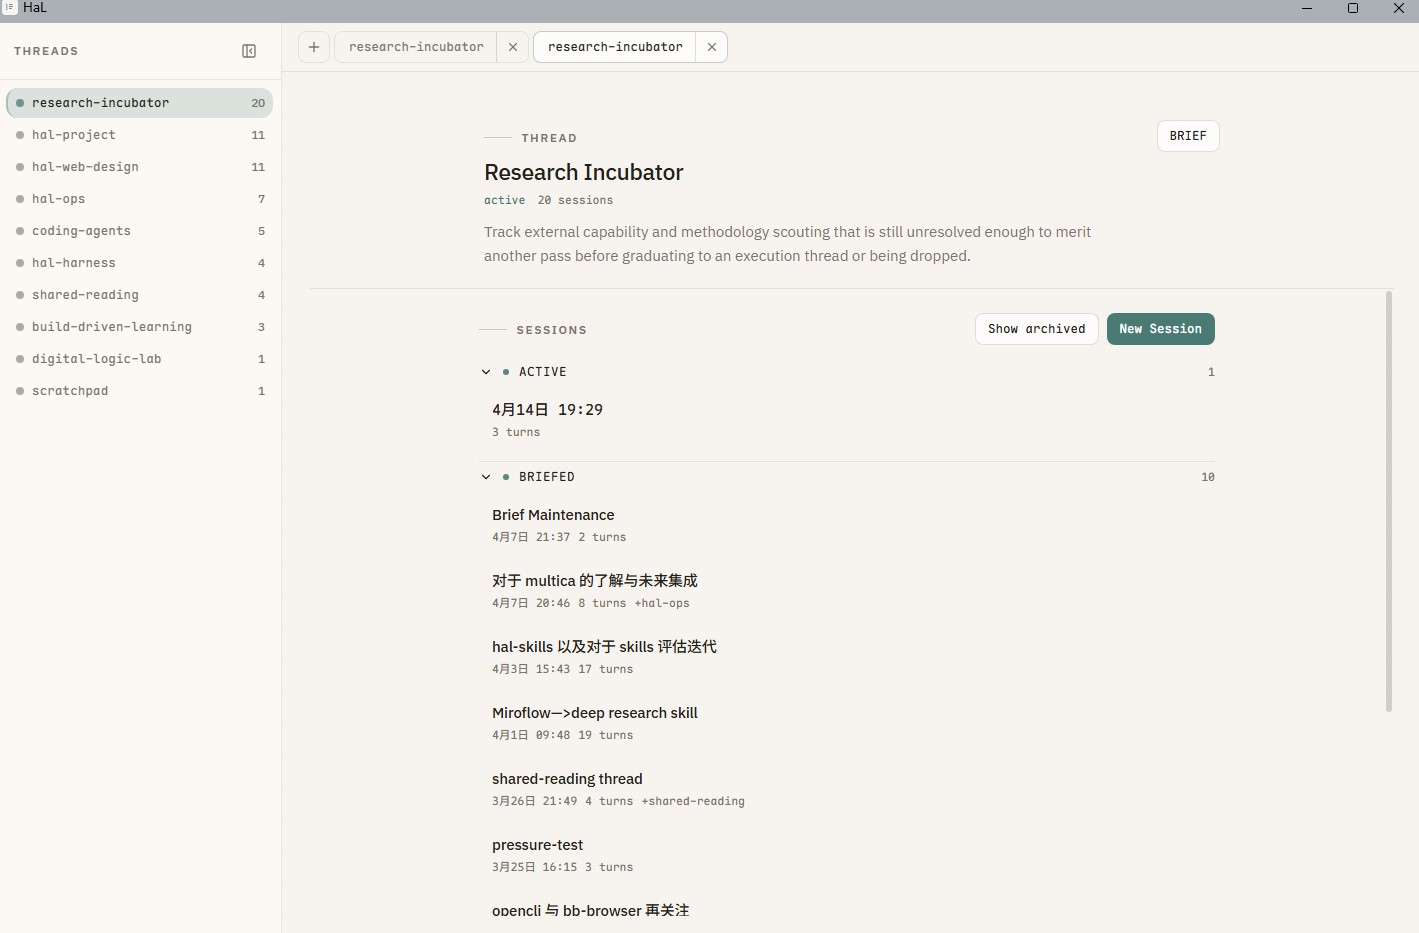Collapse the BRIEFED sessions group
The image size is (1419, 933).
pyautogui.click(x=486, y=477)
